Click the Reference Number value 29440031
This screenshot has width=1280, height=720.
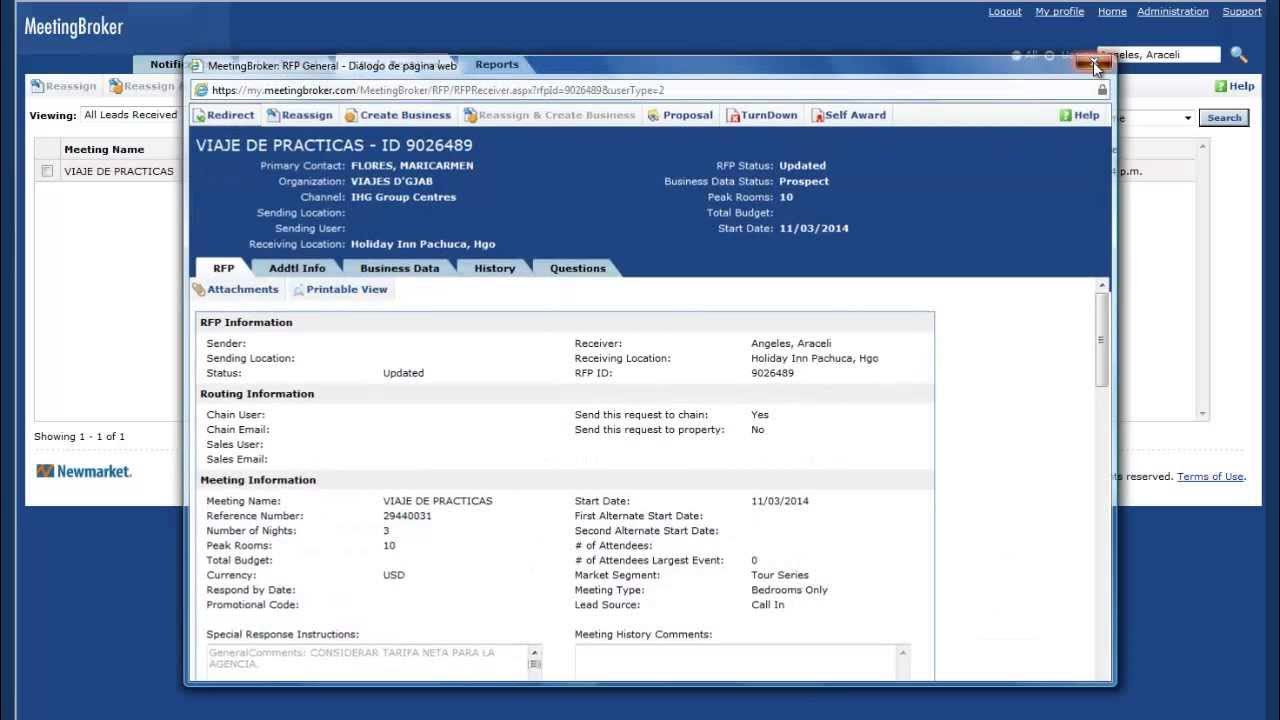point(407,516)
